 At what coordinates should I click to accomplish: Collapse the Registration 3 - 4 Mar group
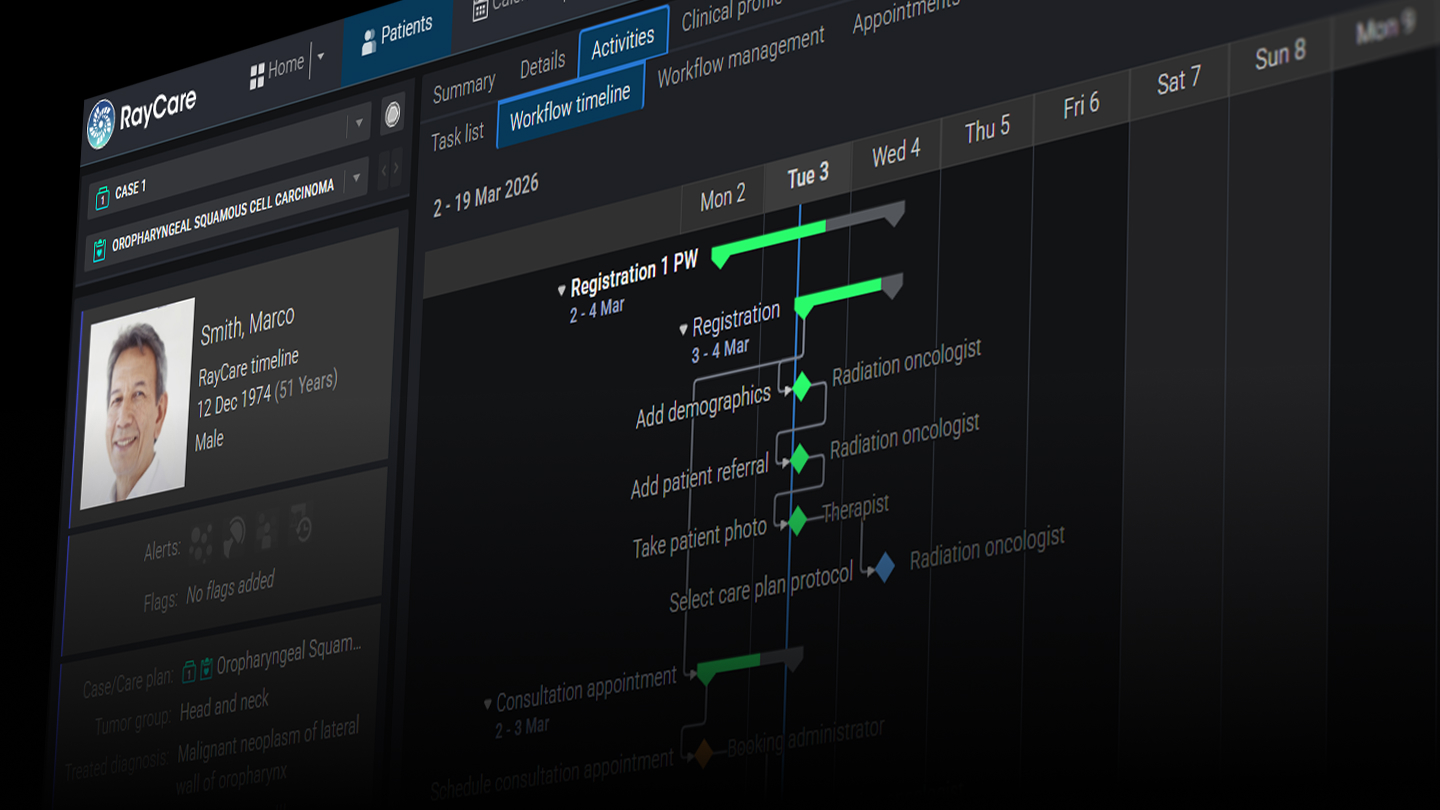[684, 329]
